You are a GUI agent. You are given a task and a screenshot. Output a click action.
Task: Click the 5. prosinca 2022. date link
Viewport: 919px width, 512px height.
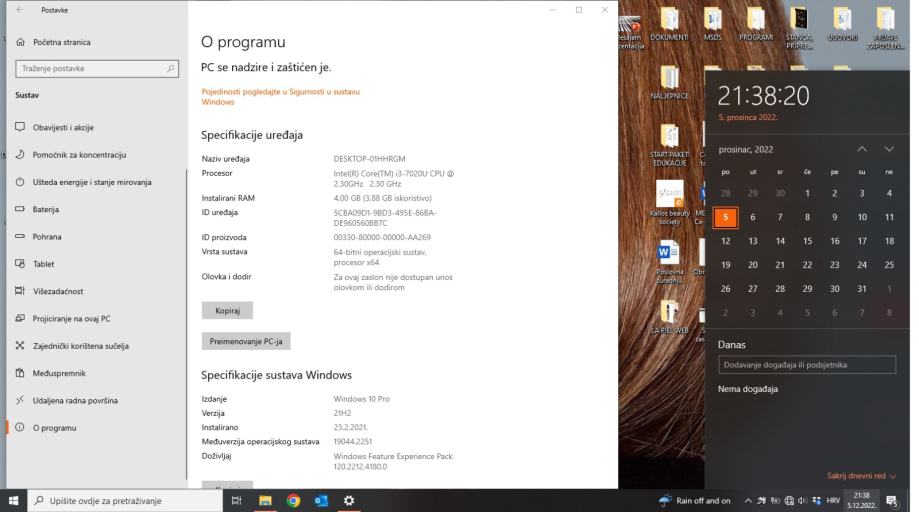(748, 117)
